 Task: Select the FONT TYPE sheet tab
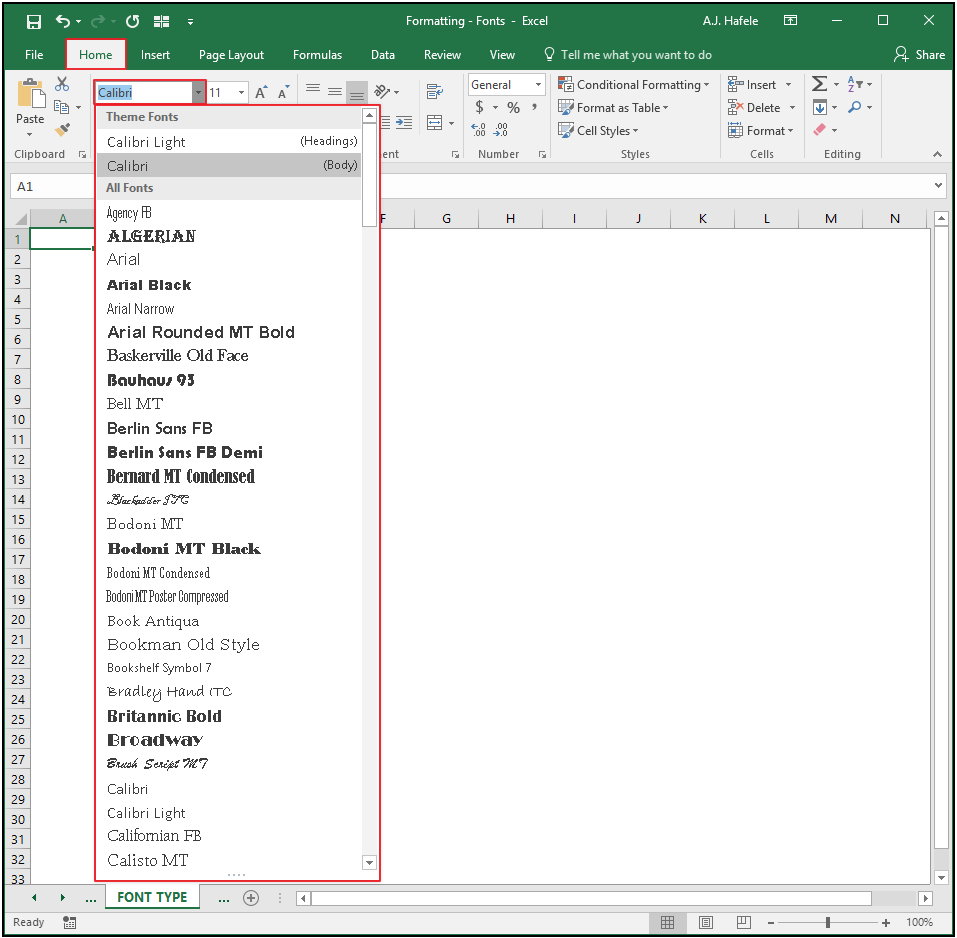152,897
